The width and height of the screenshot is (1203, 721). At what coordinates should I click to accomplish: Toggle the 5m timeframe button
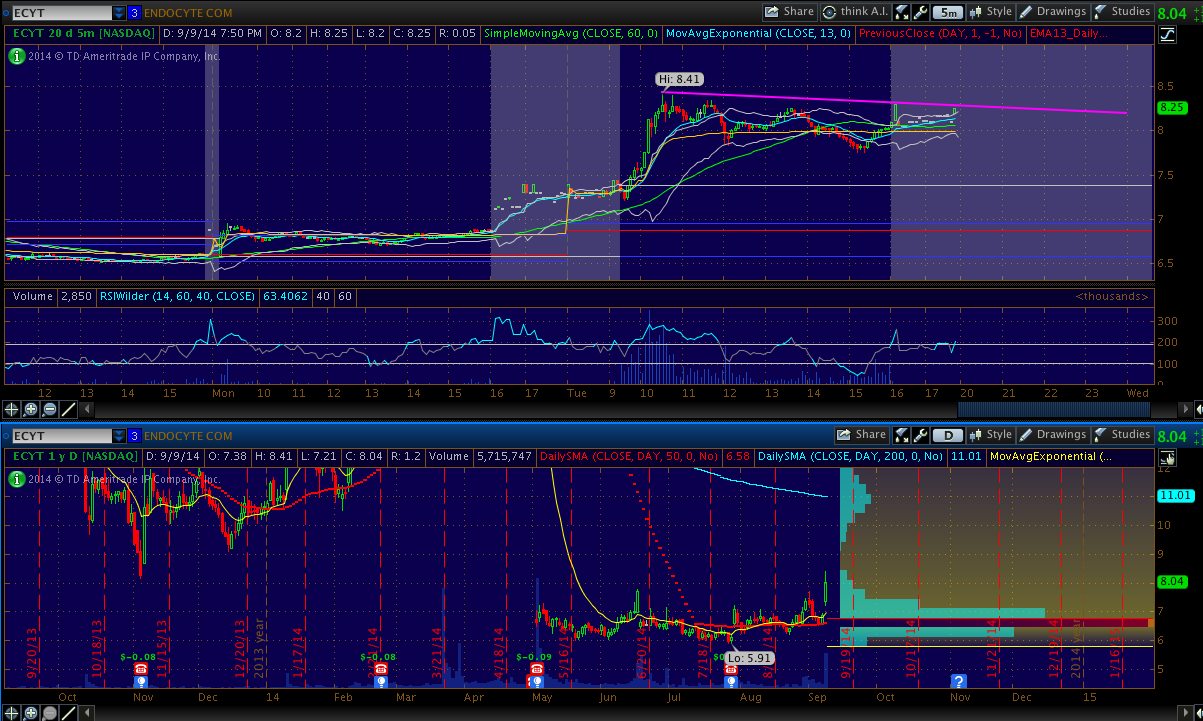pyautogui.click(x=947, y=12)
